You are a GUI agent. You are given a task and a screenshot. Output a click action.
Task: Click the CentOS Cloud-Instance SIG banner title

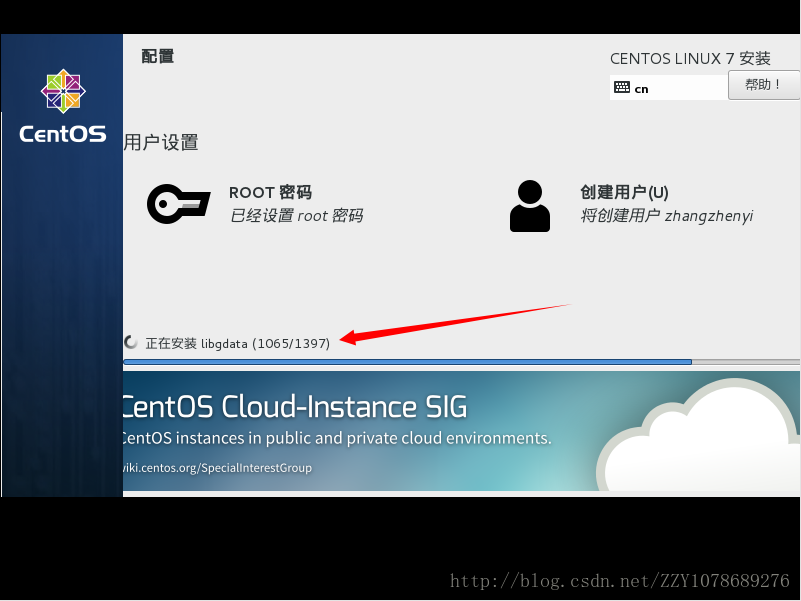click(295, 407)
